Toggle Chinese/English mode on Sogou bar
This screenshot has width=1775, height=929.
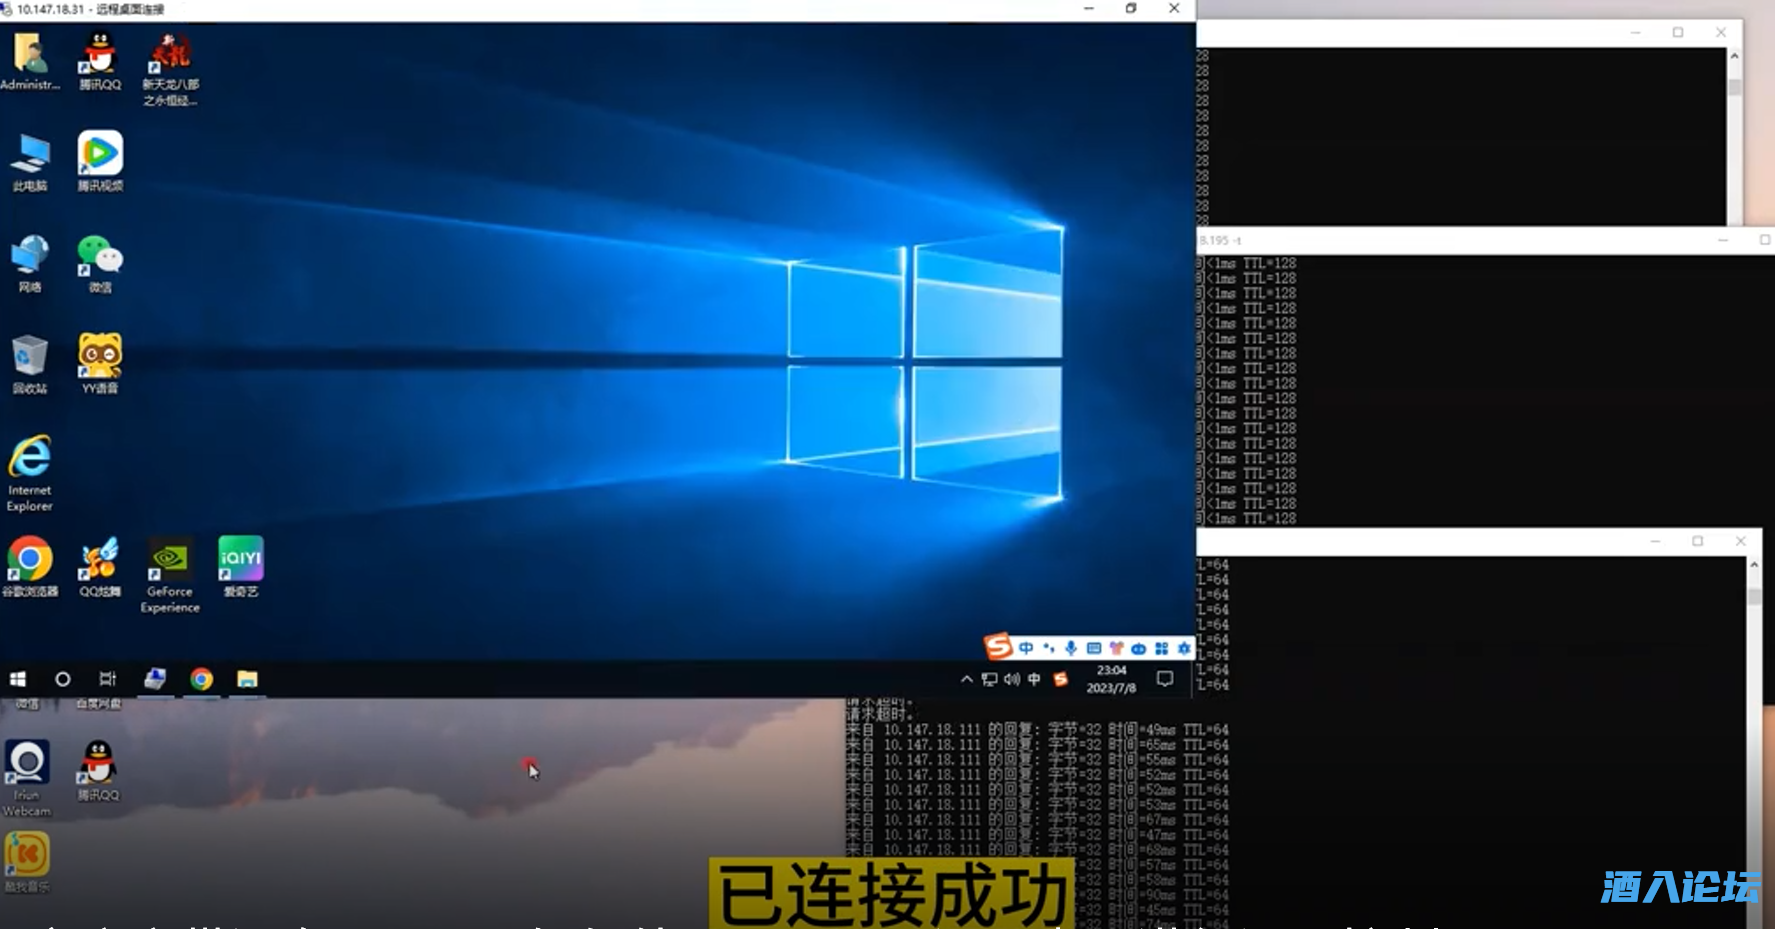1025,648
